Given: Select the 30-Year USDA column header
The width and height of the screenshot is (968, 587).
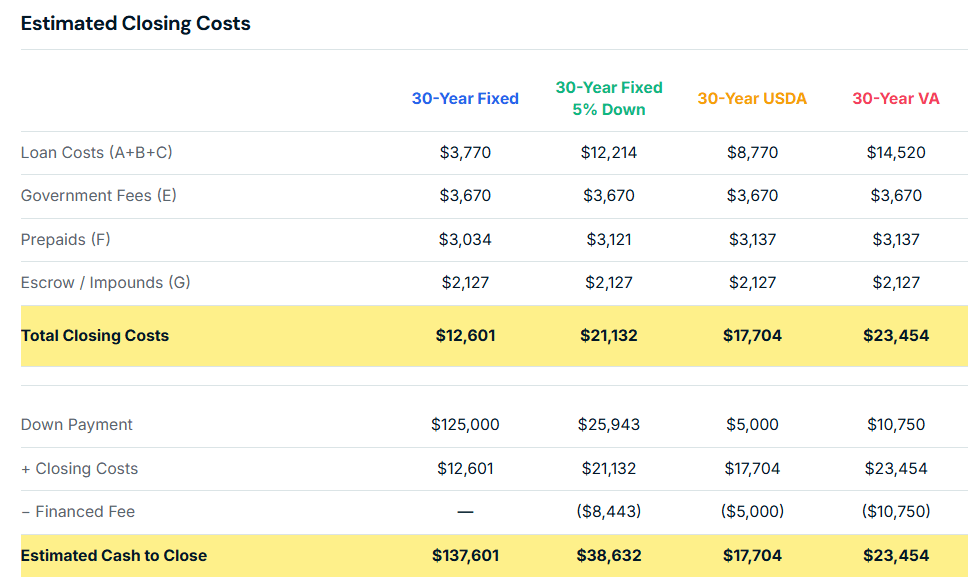Looking at the screenshot, I should 751,98.
